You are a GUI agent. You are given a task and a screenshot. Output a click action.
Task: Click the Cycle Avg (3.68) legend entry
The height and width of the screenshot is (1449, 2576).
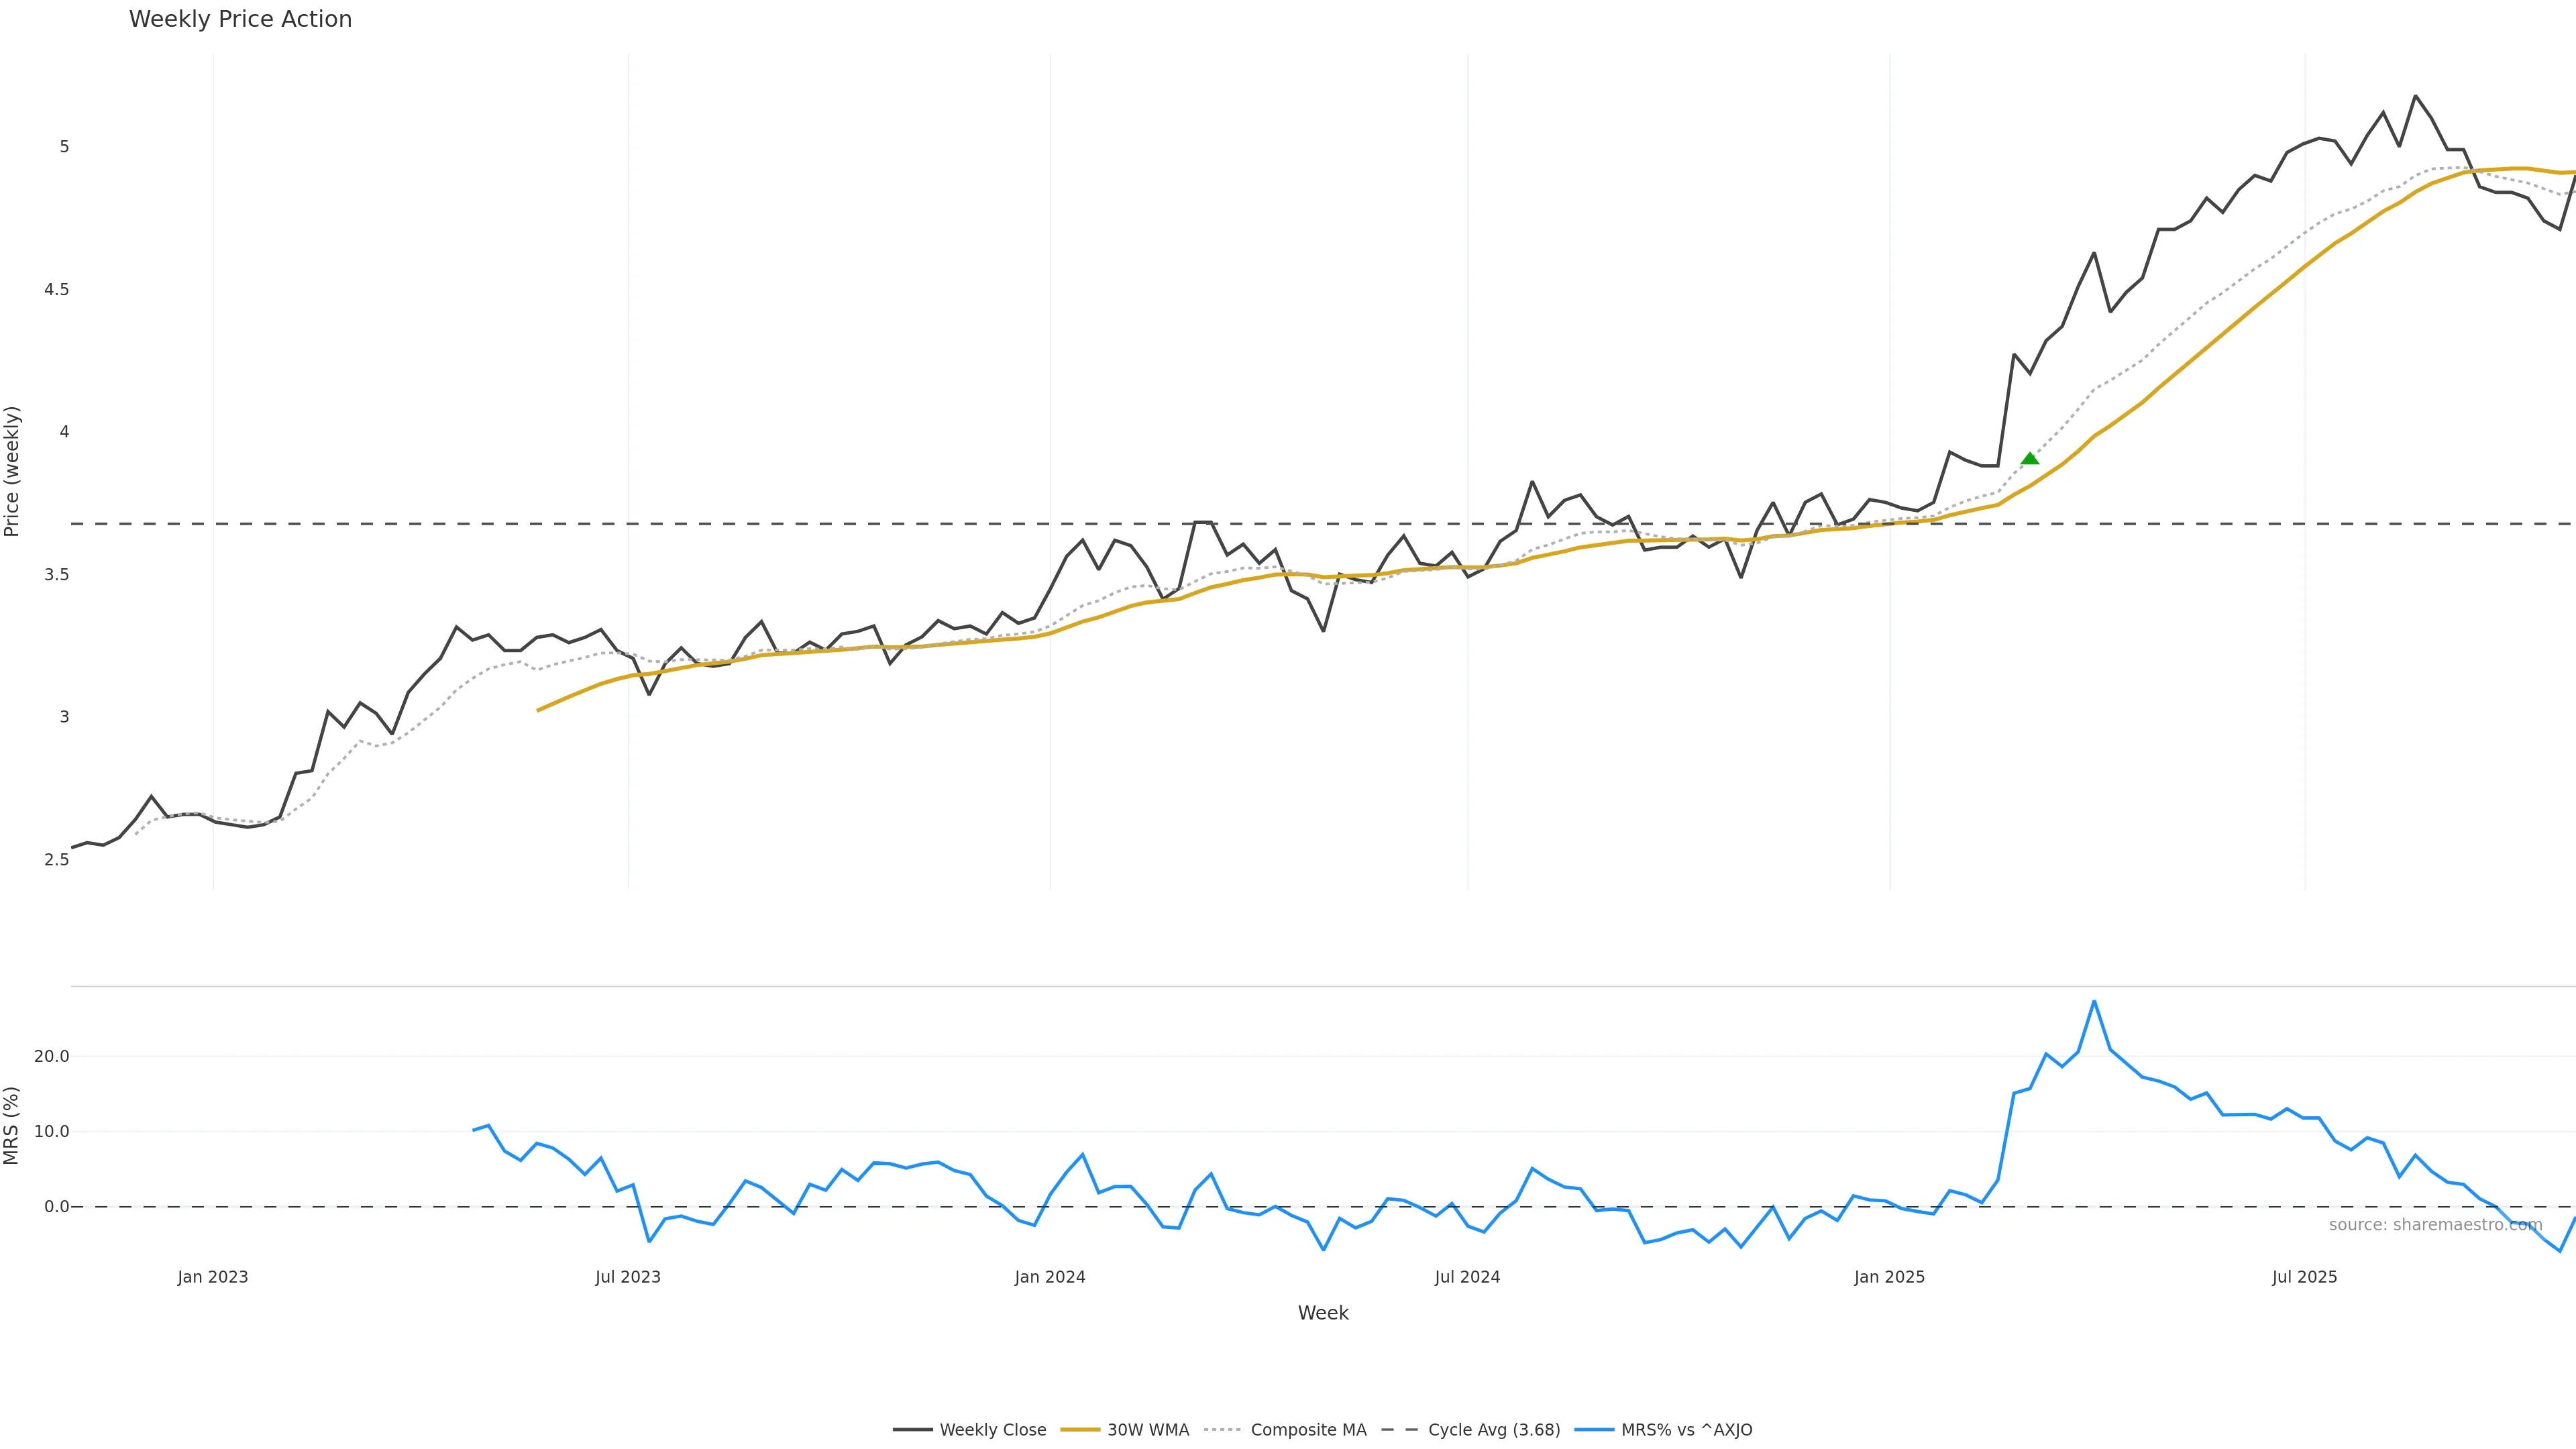(1493, 1430)
